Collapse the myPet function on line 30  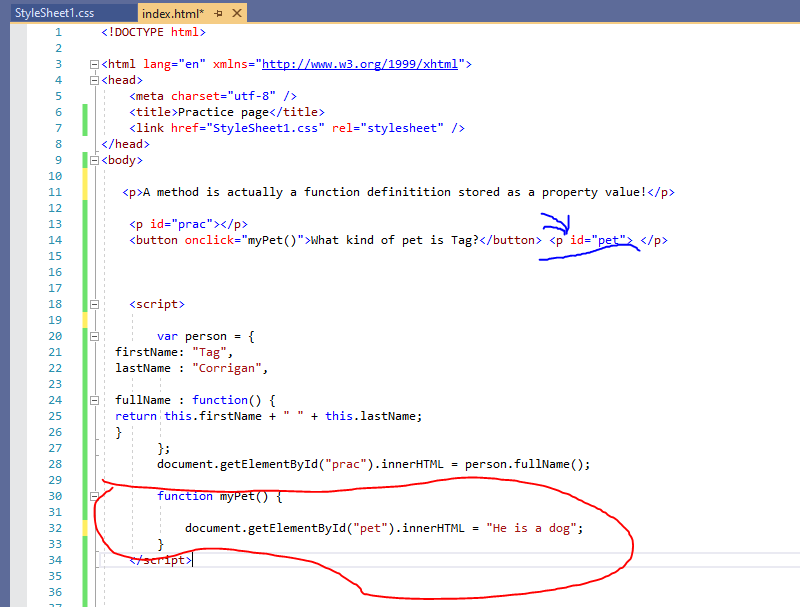click(x=94, y=496)
